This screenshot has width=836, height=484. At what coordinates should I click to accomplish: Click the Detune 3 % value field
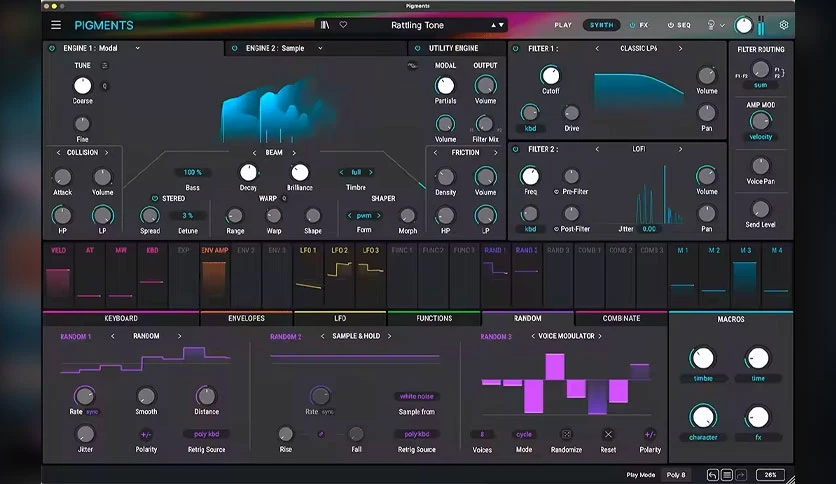pos(188,215)
